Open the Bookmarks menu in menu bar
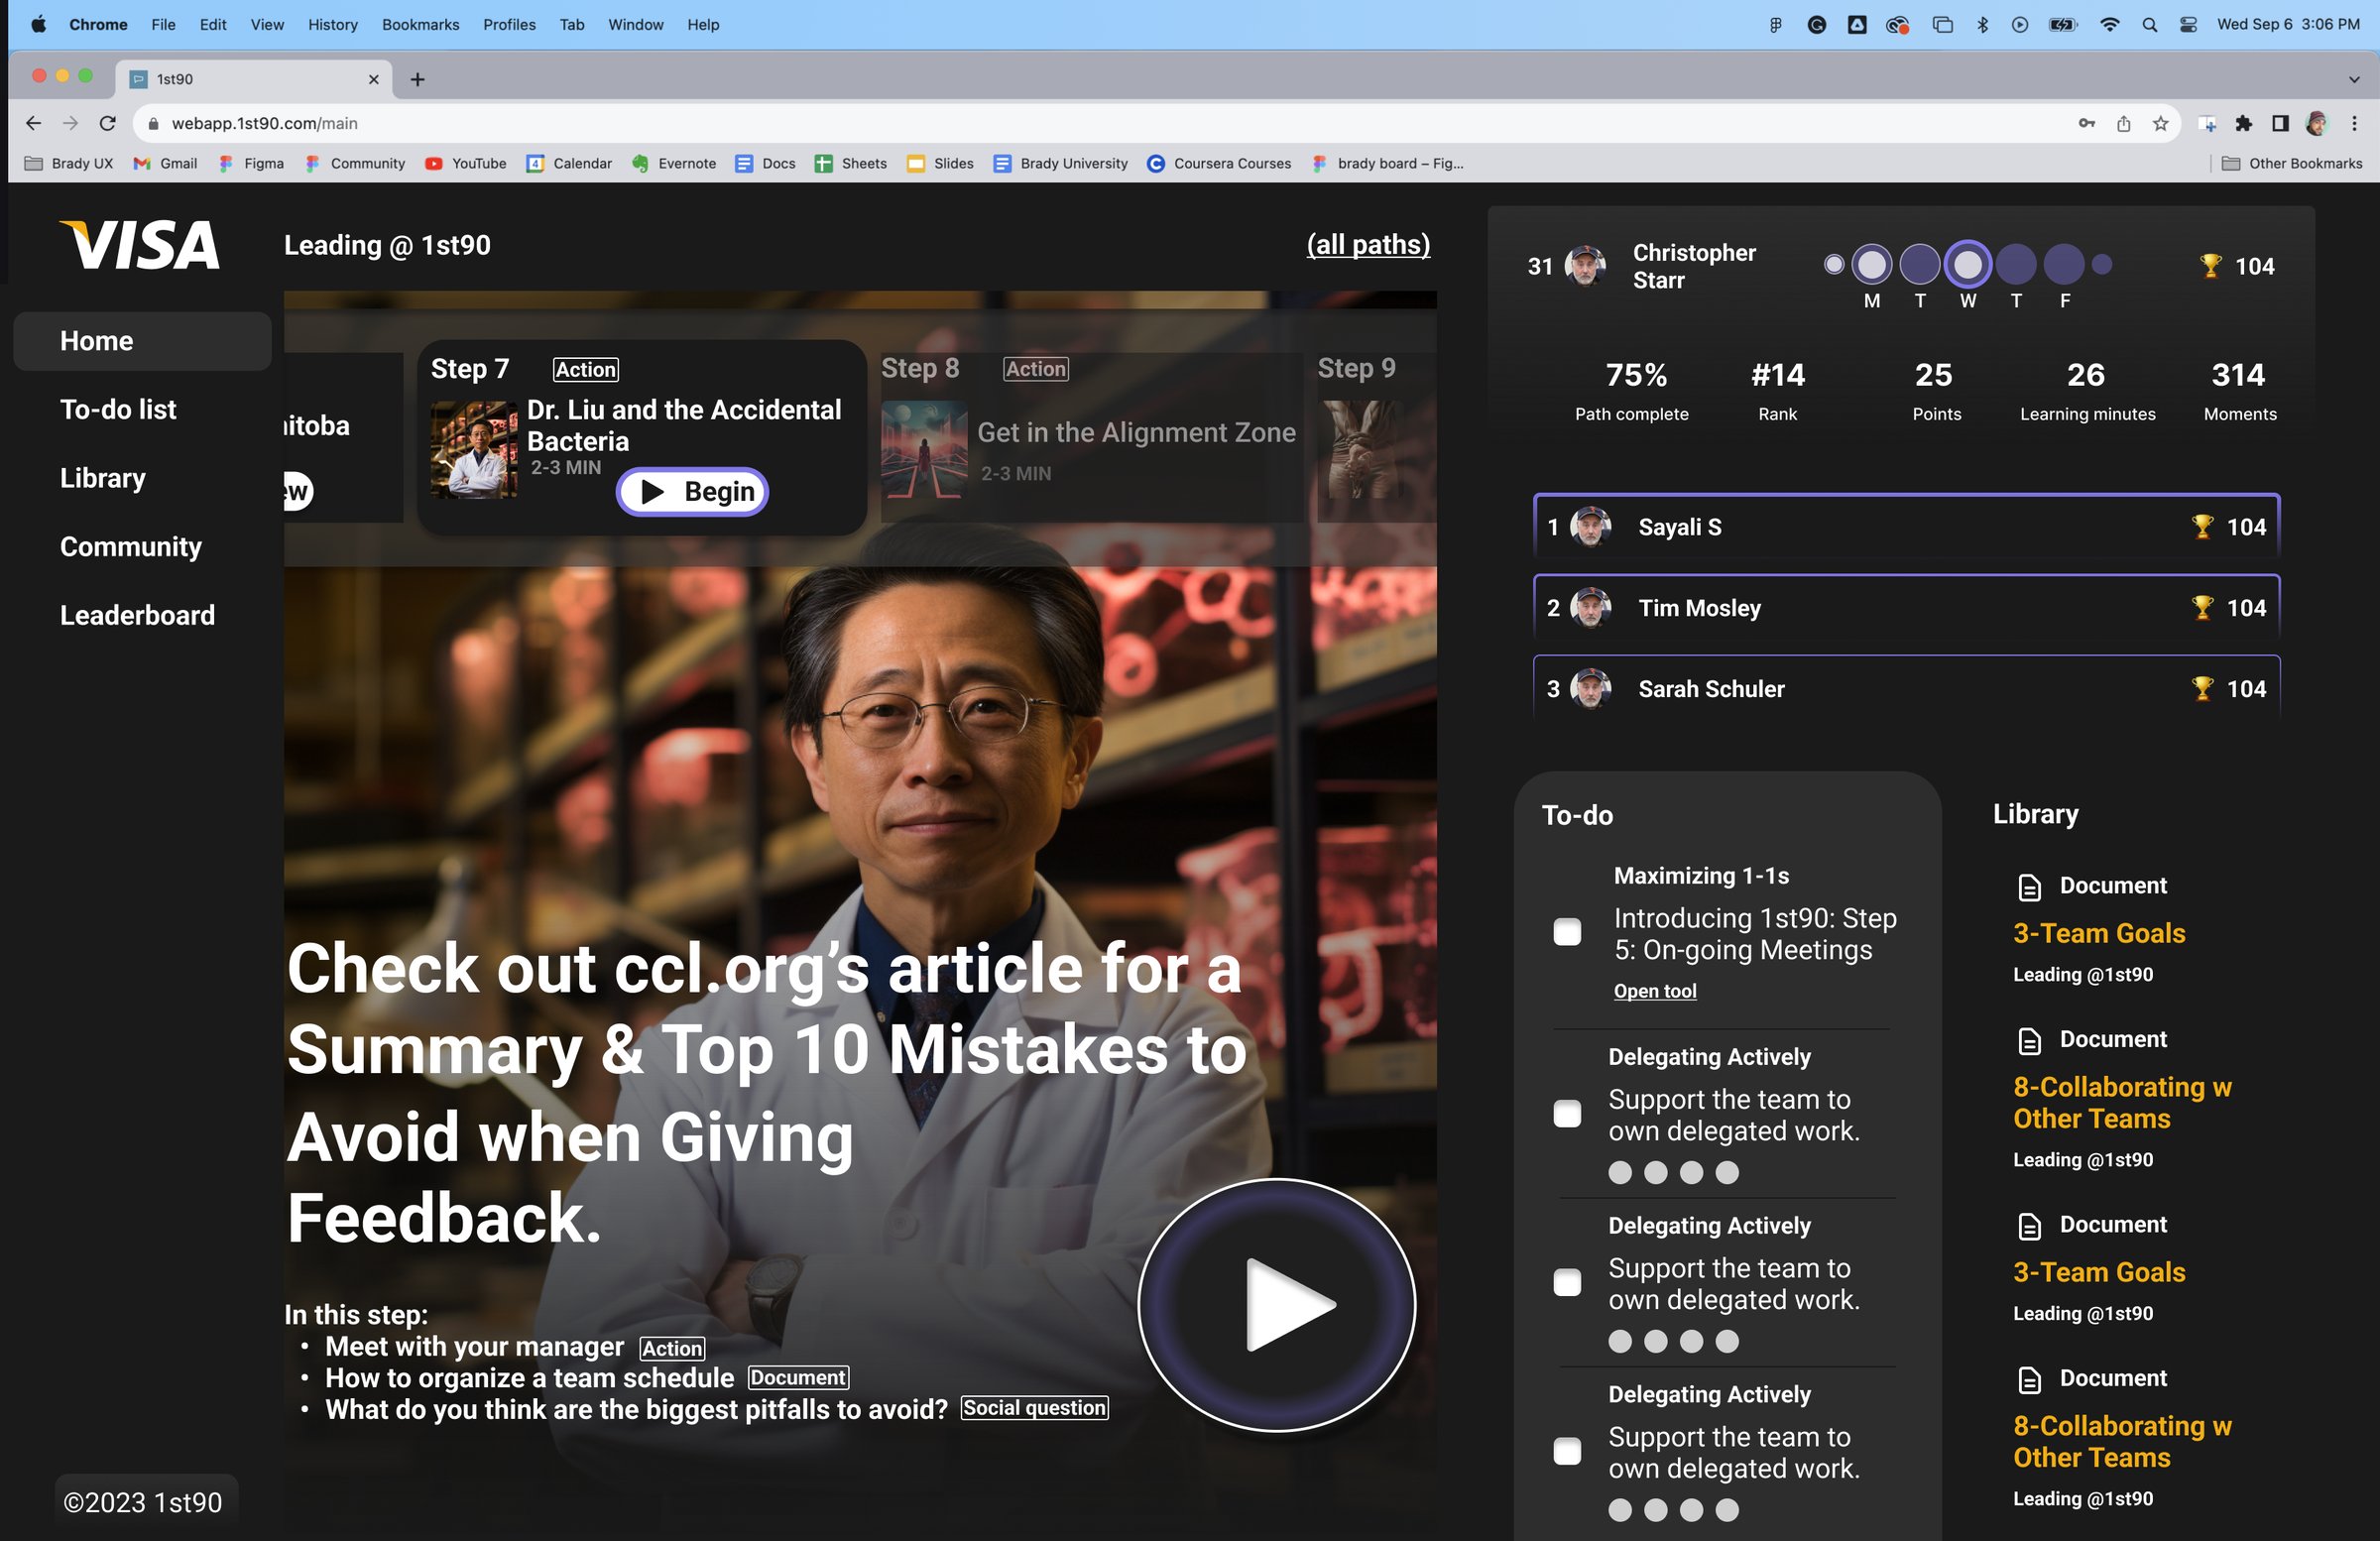This screenshot has width=2380, height=1541. 420,24
